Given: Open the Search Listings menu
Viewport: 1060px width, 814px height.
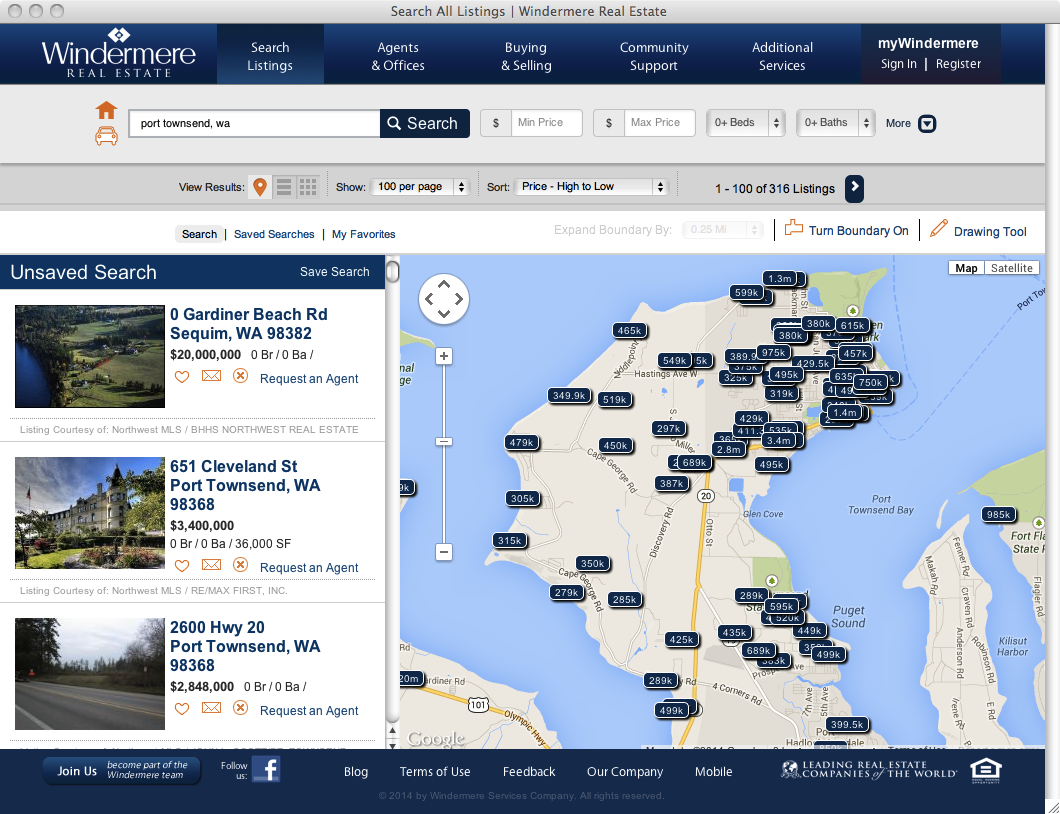Looking at the screenshot, I should pyautogui.click(x=270, y=56).
